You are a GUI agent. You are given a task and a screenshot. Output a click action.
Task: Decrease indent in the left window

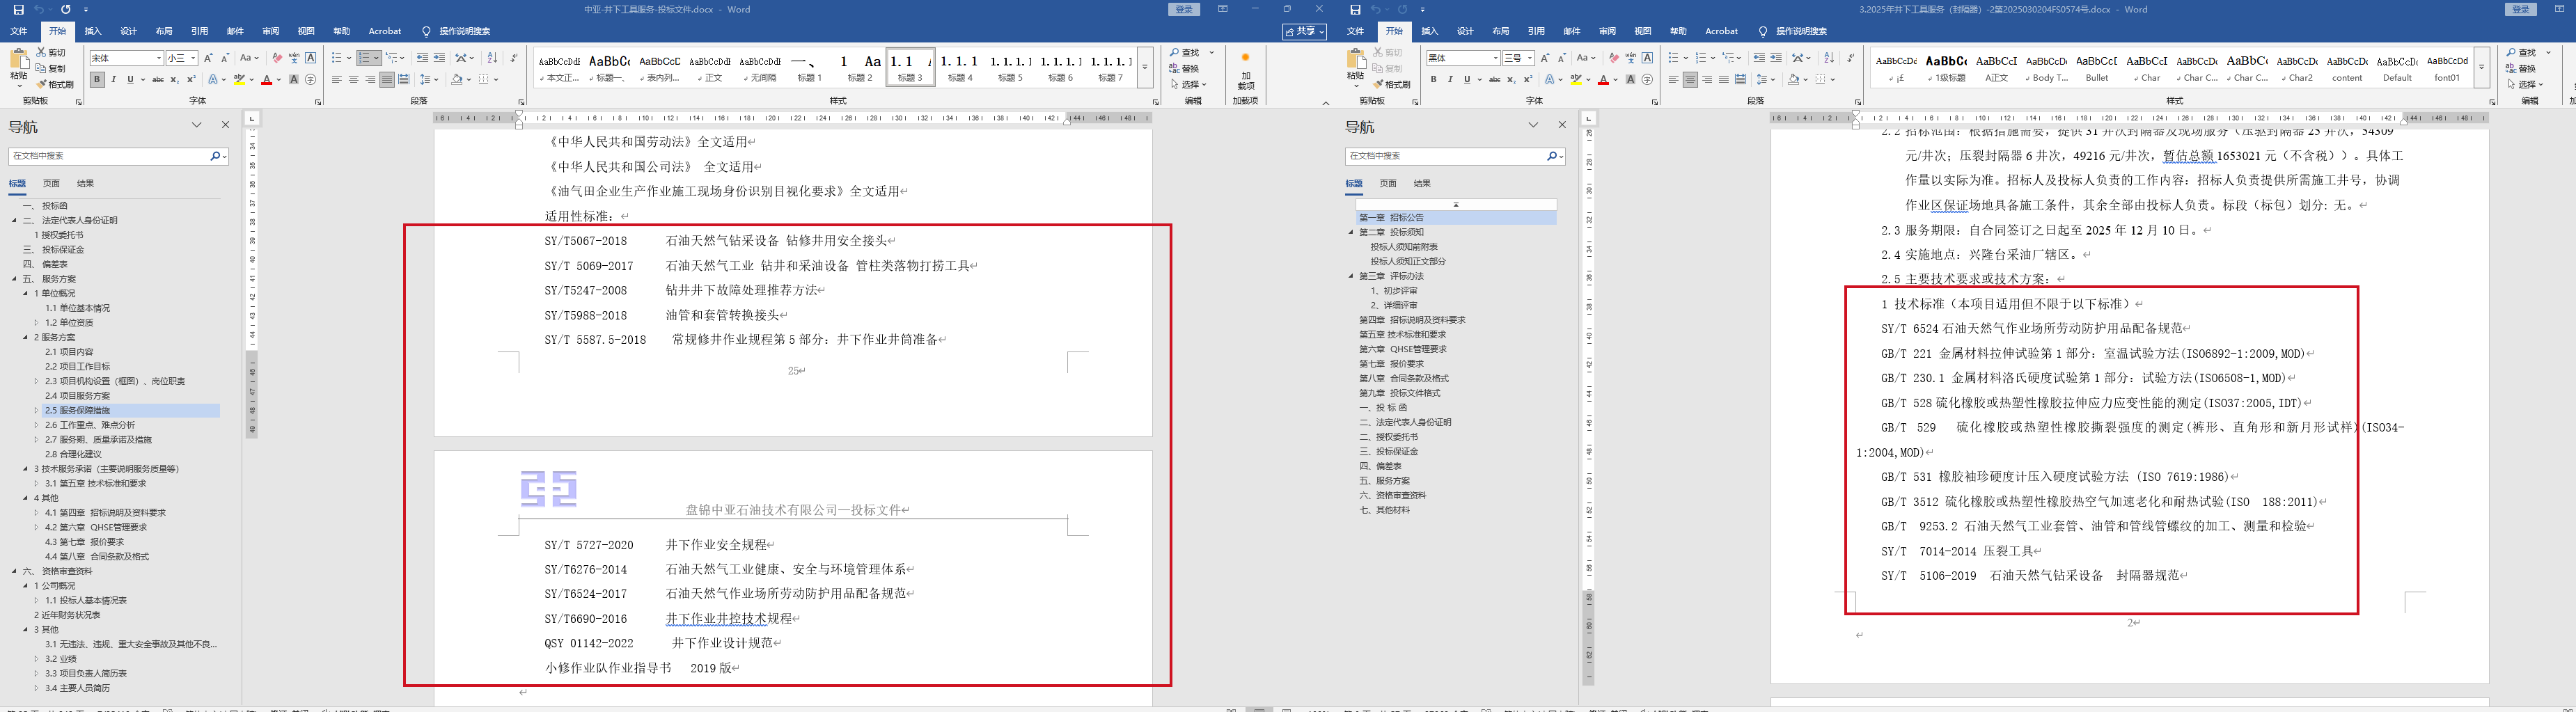click(422, 58)
